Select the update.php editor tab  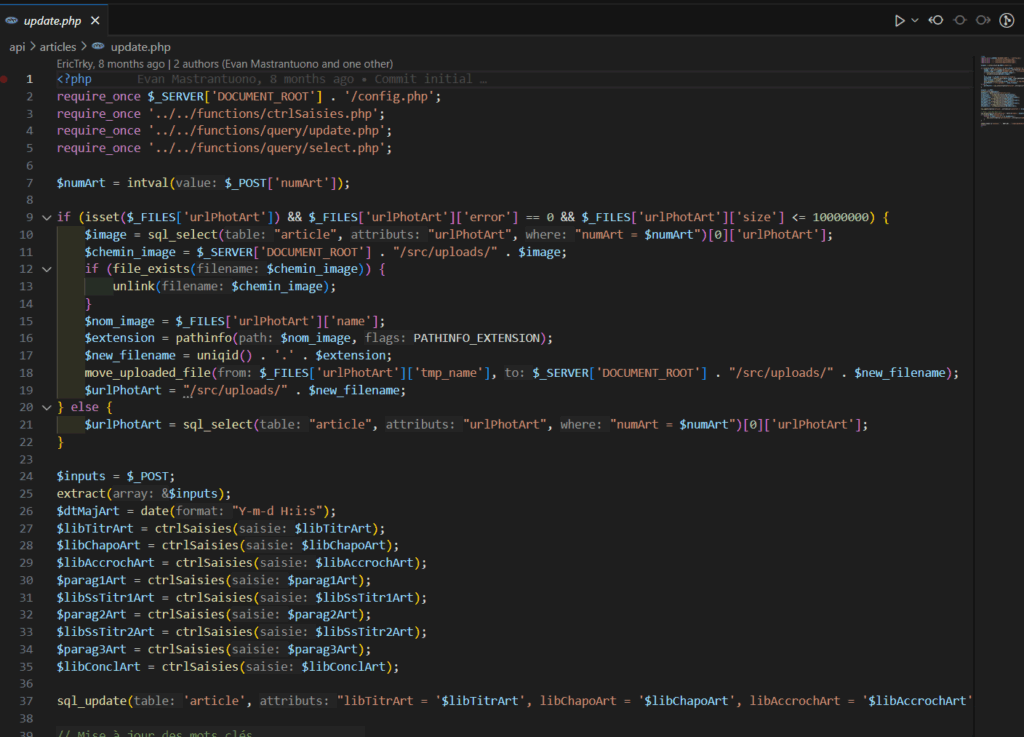[x=54, y=20]
